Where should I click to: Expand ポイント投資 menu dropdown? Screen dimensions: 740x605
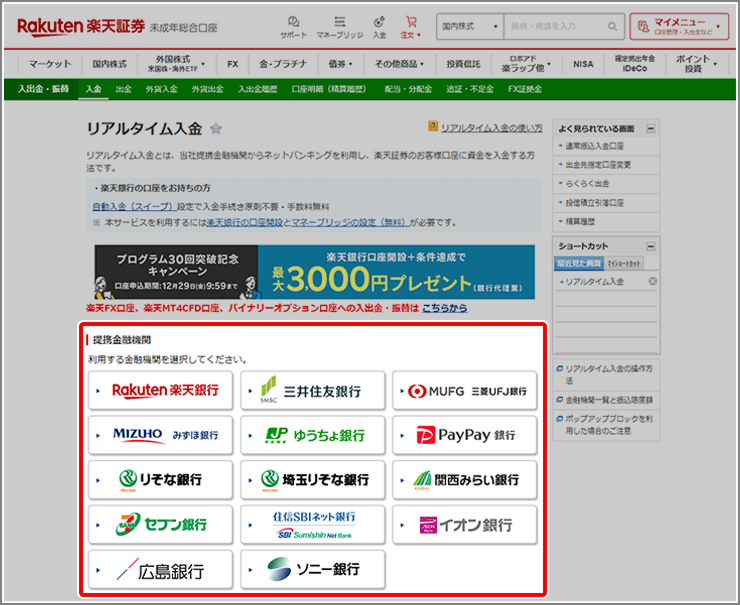point(696,64)
